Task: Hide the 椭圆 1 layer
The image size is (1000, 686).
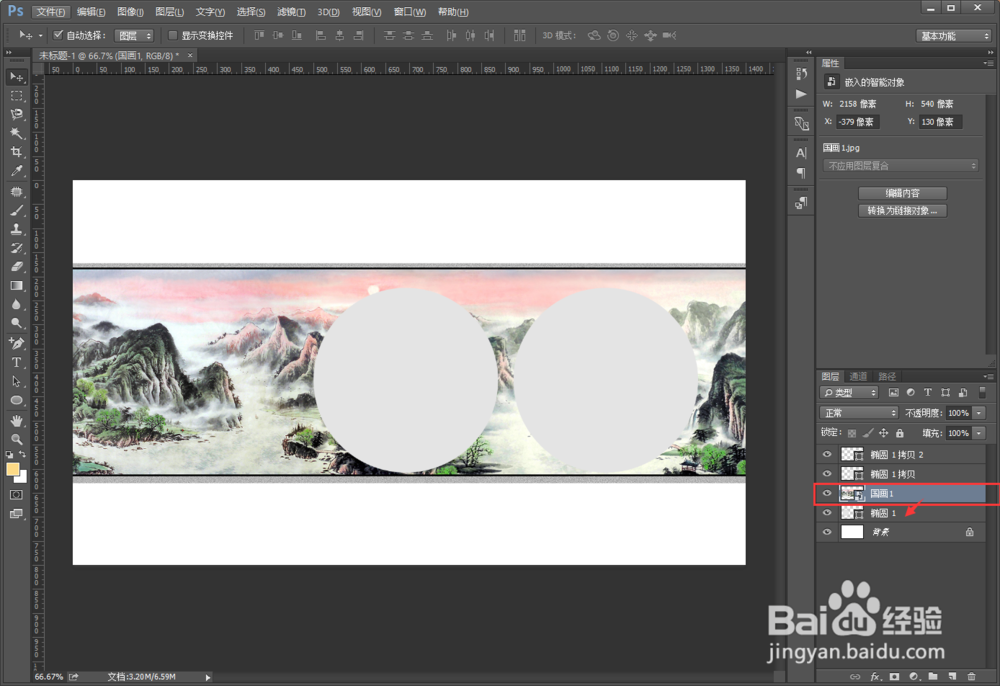Action: click(827, 513)
